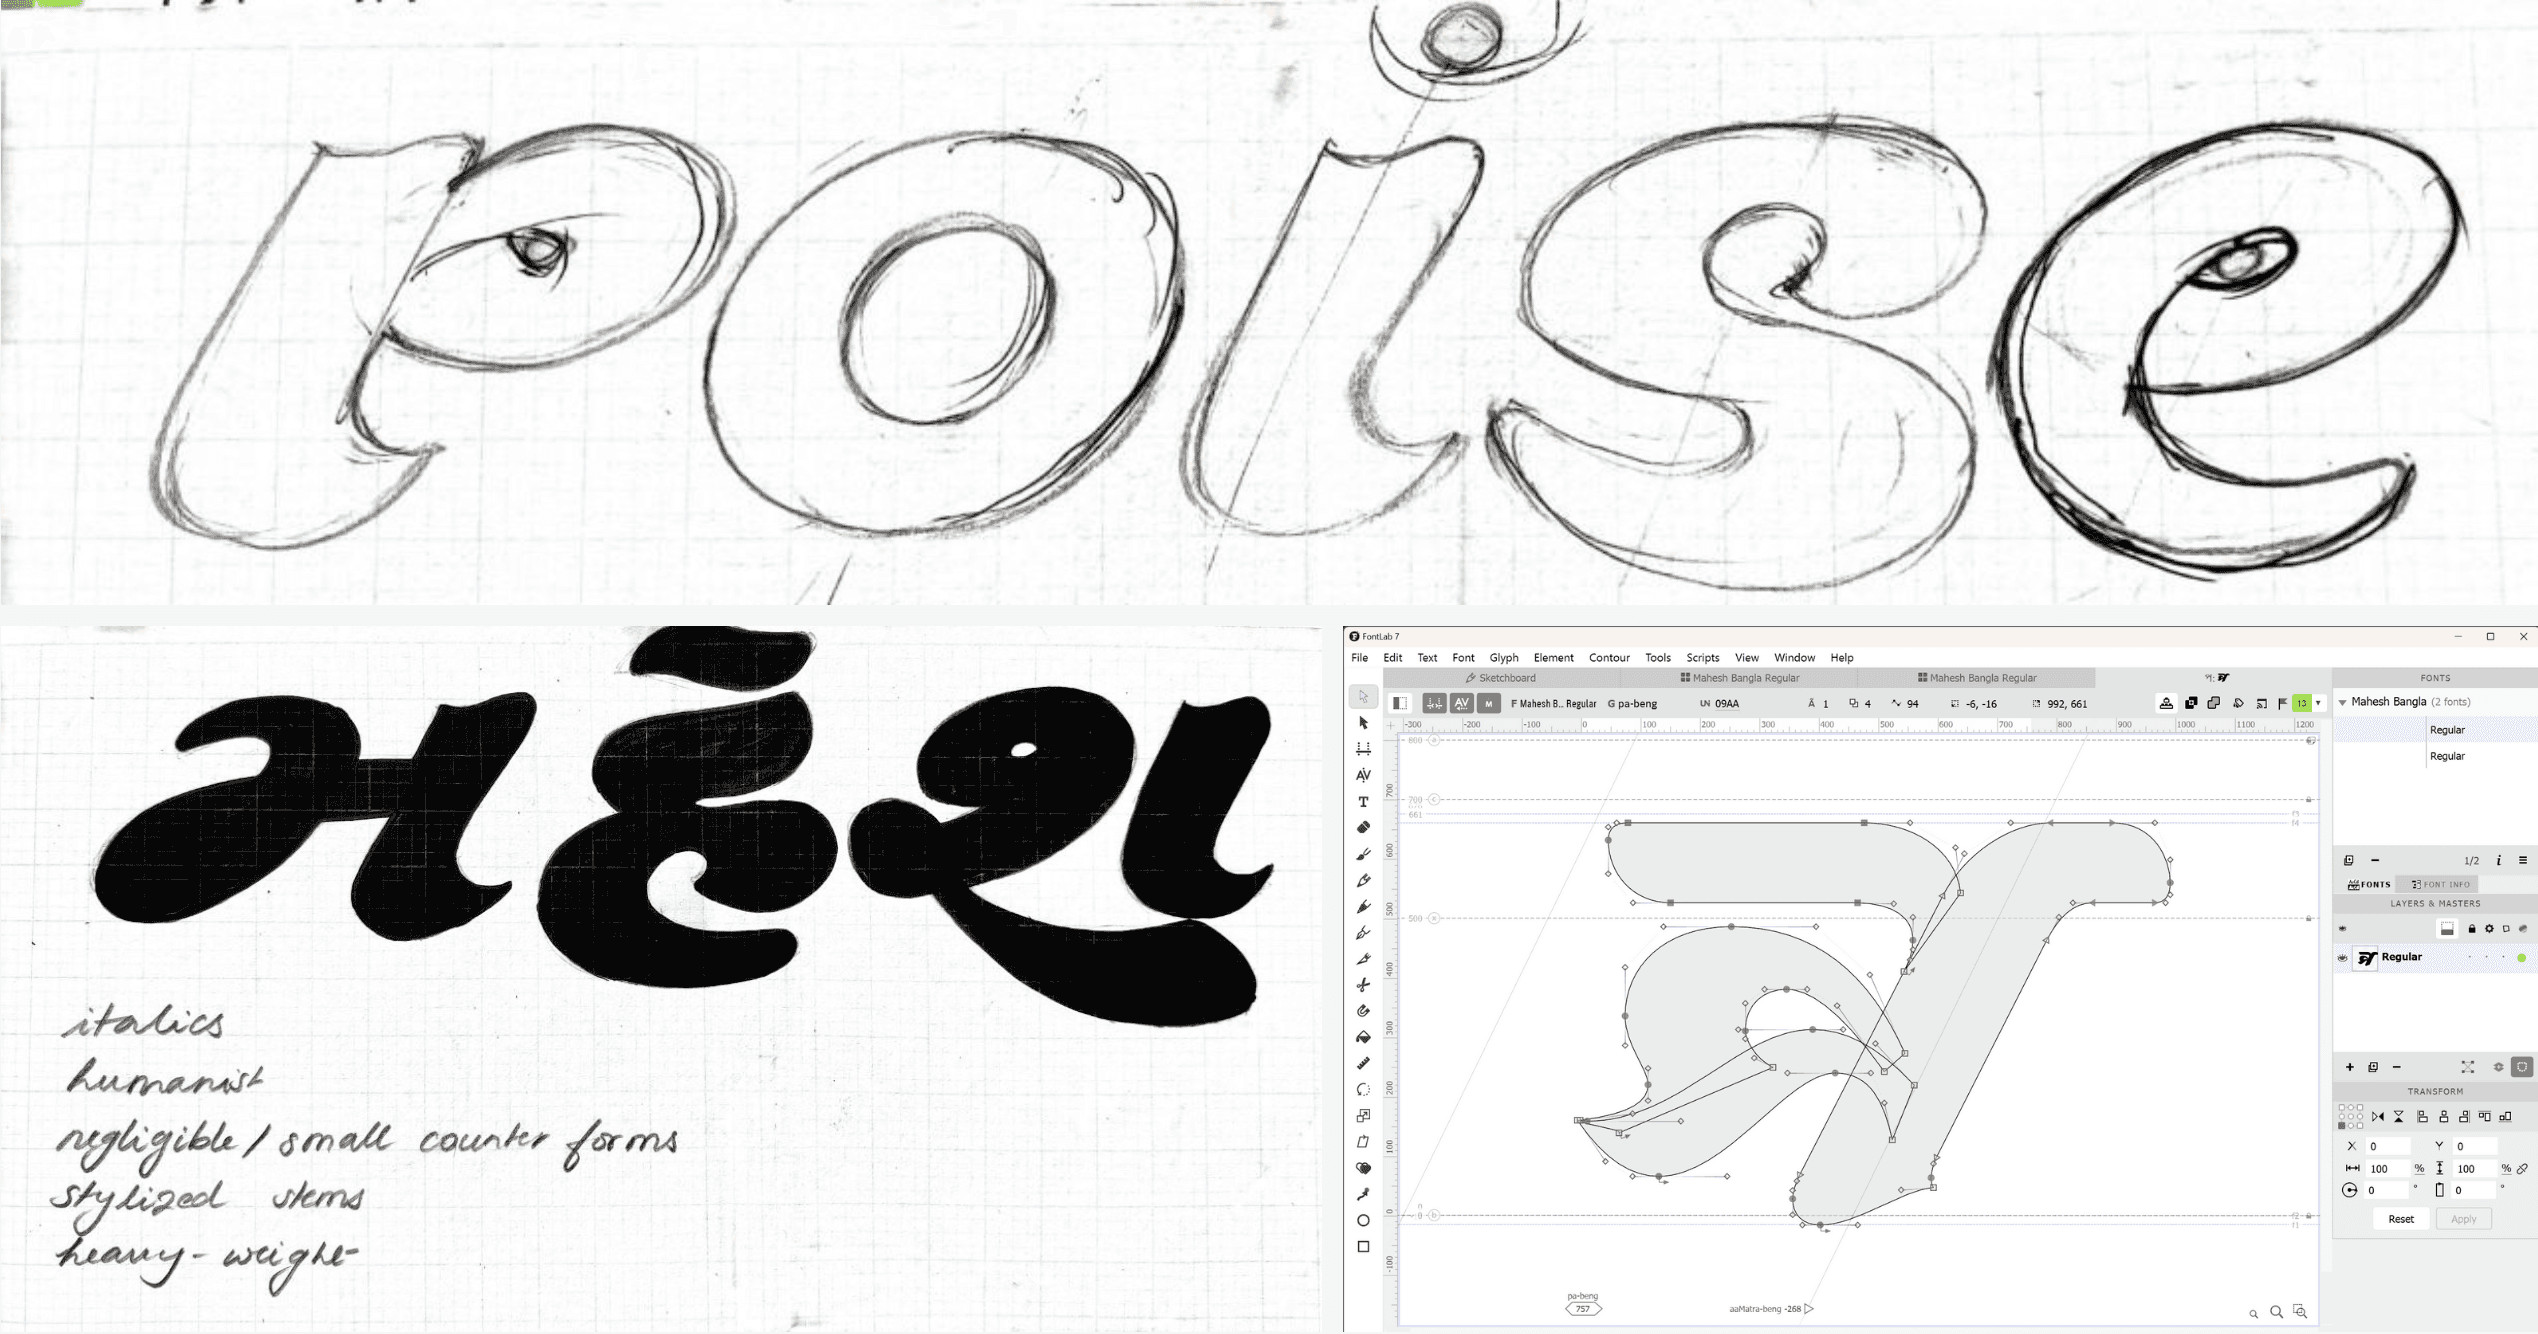Click the layer color icon in Layers header
Screen dimensions: 2538x1334
(2523, 929)
